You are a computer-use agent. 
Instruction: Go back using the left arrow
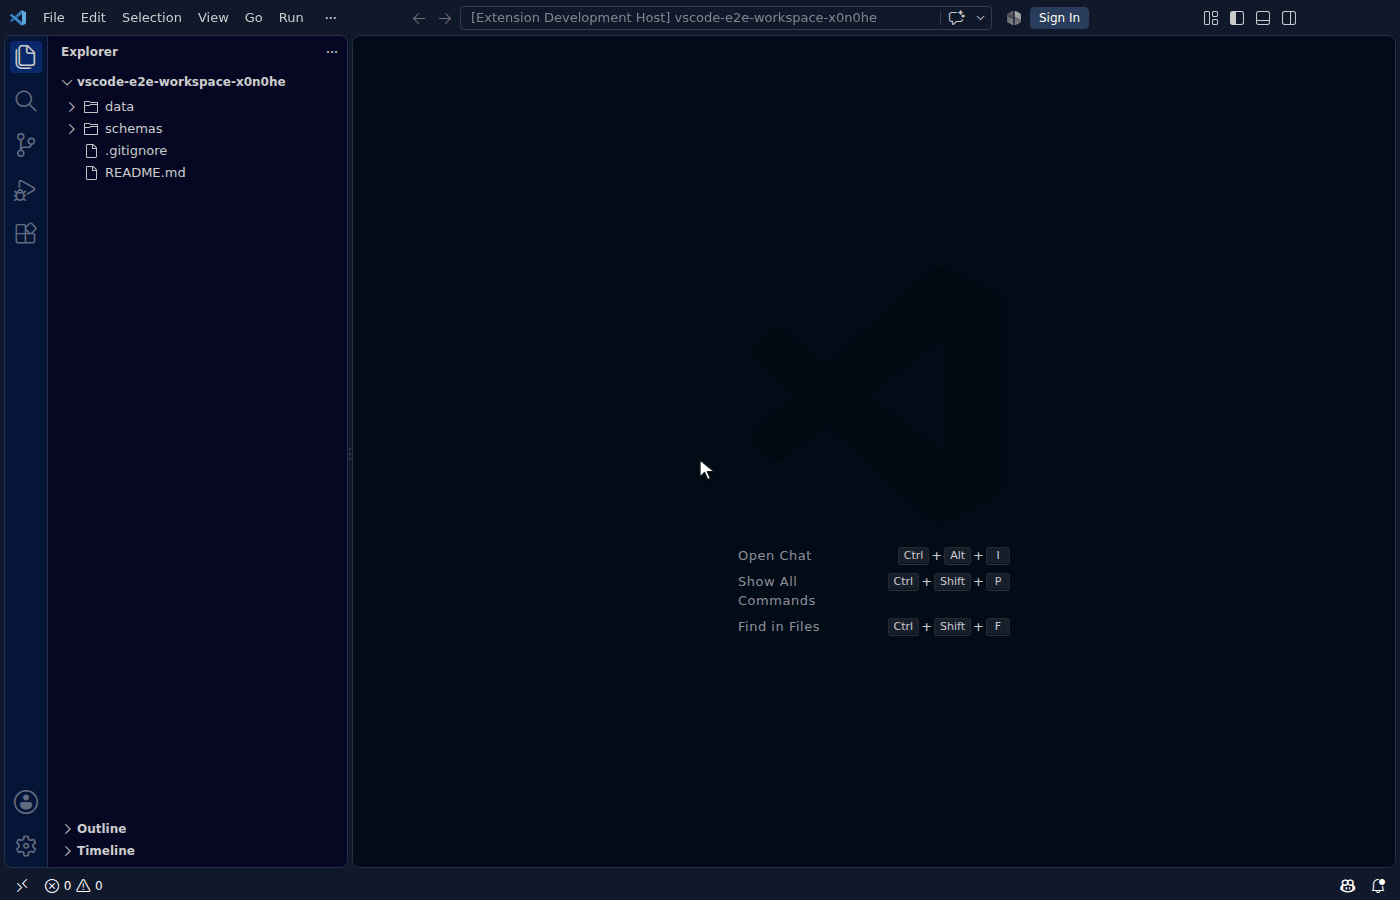coord(419,18)
